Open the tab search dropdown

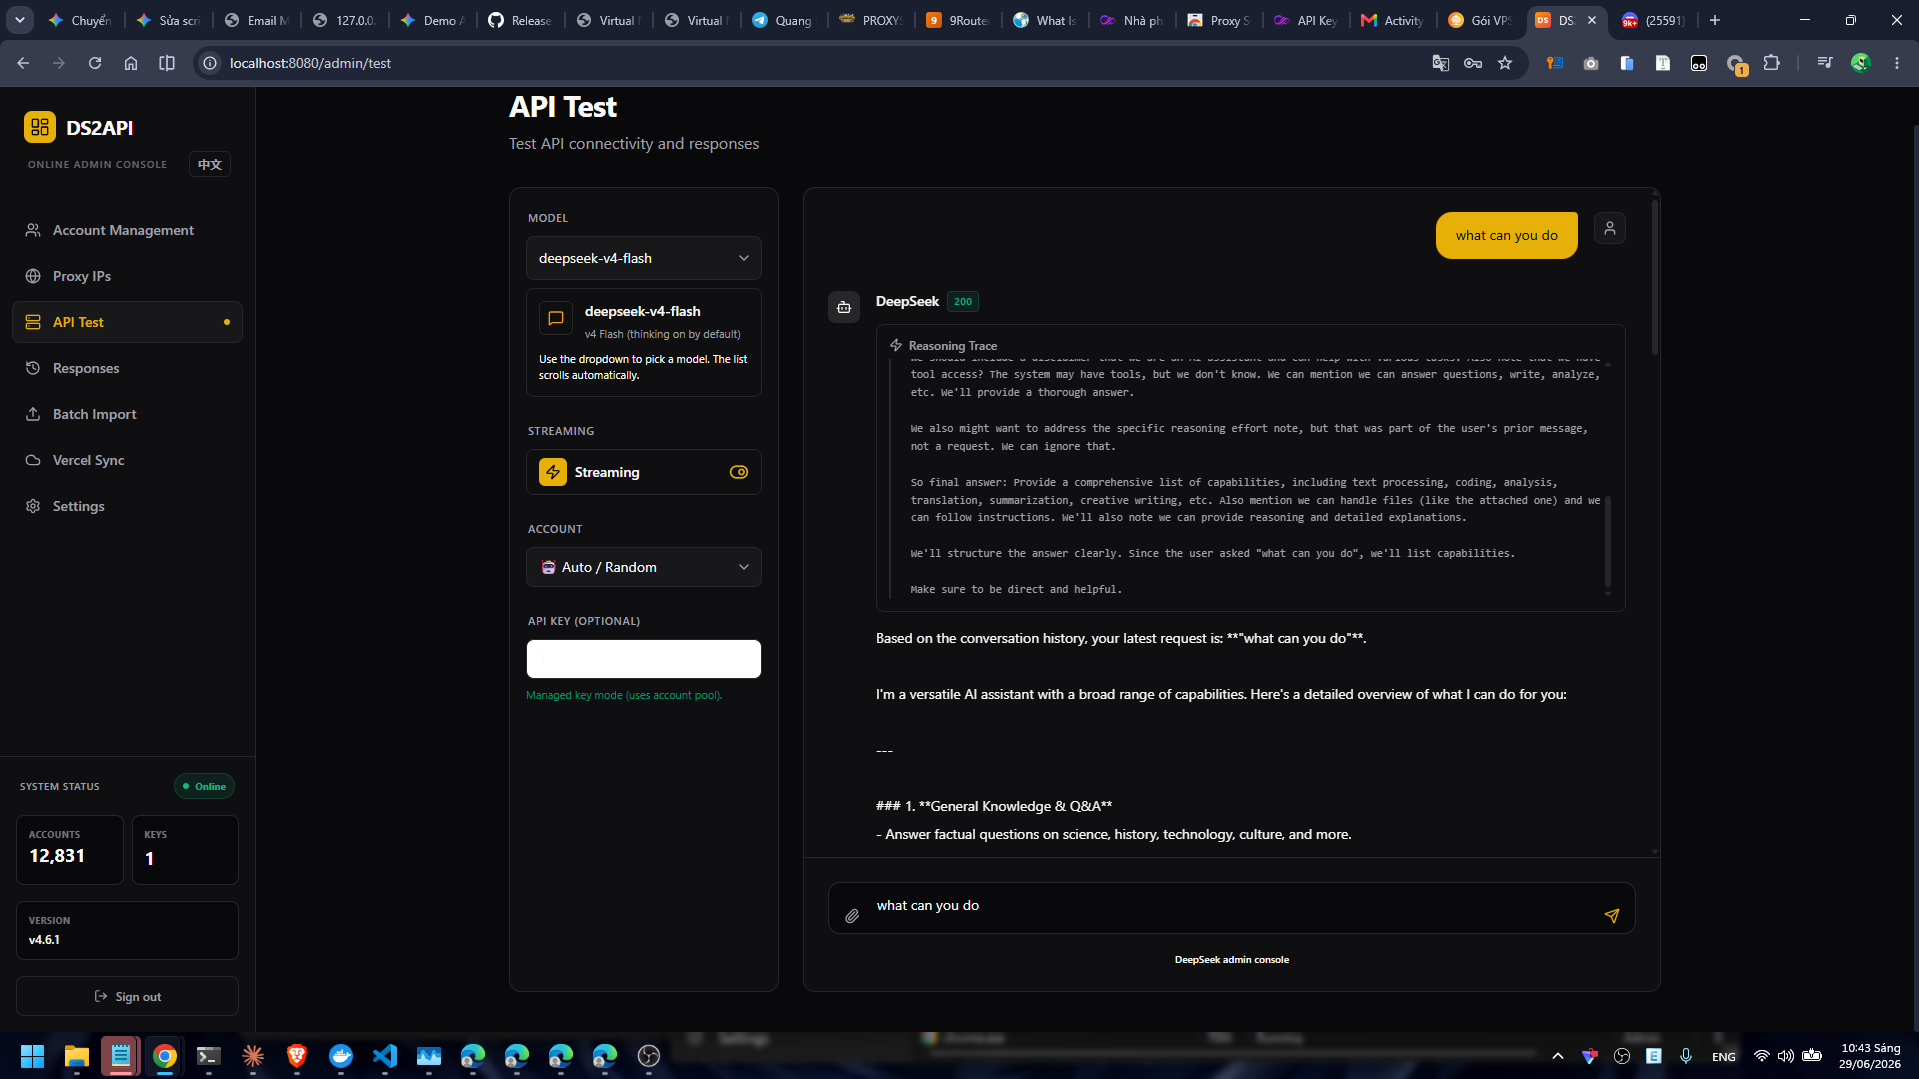click(x=20, y=20)
